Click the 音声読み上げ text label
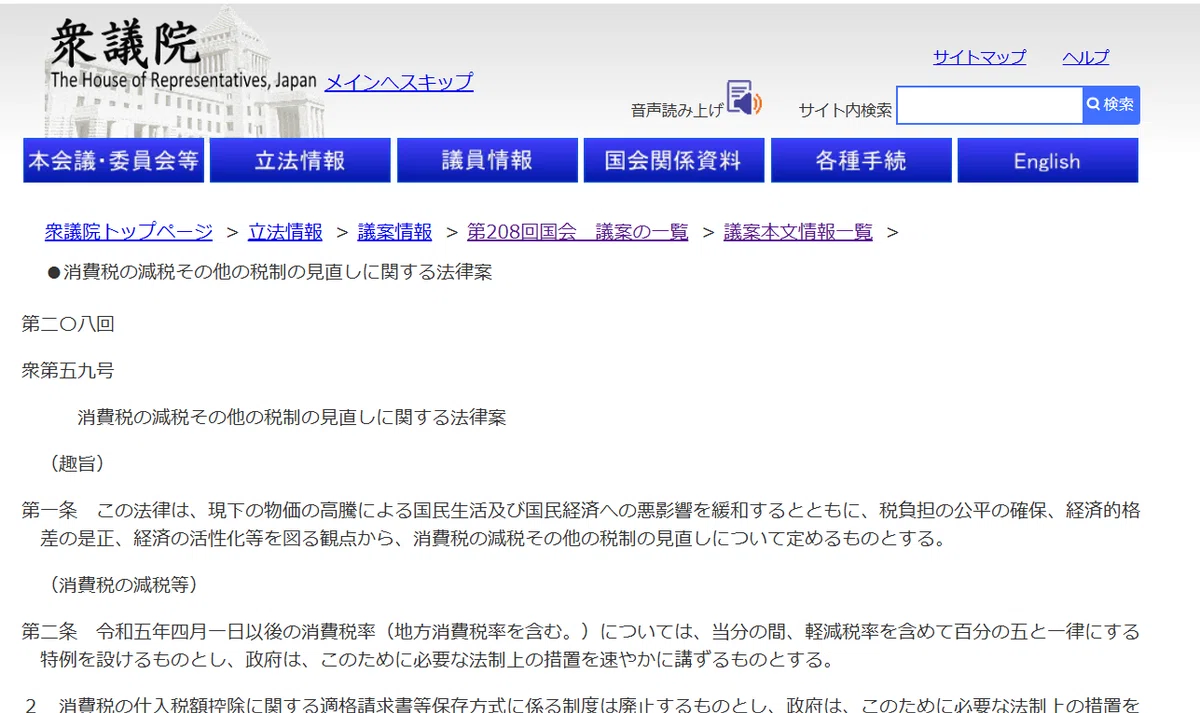The width and height of the screenshot is (1200, 713). coord(677,111)
